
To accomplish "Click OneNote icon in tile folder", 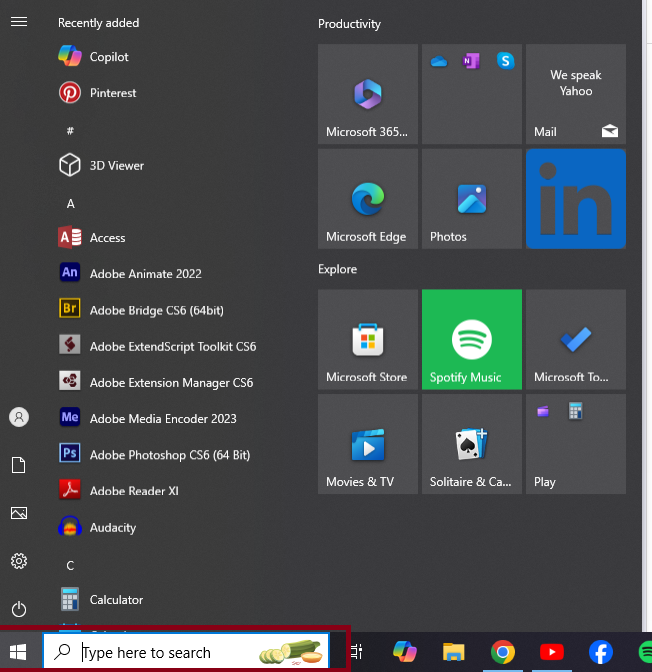I will click(471, 61).
